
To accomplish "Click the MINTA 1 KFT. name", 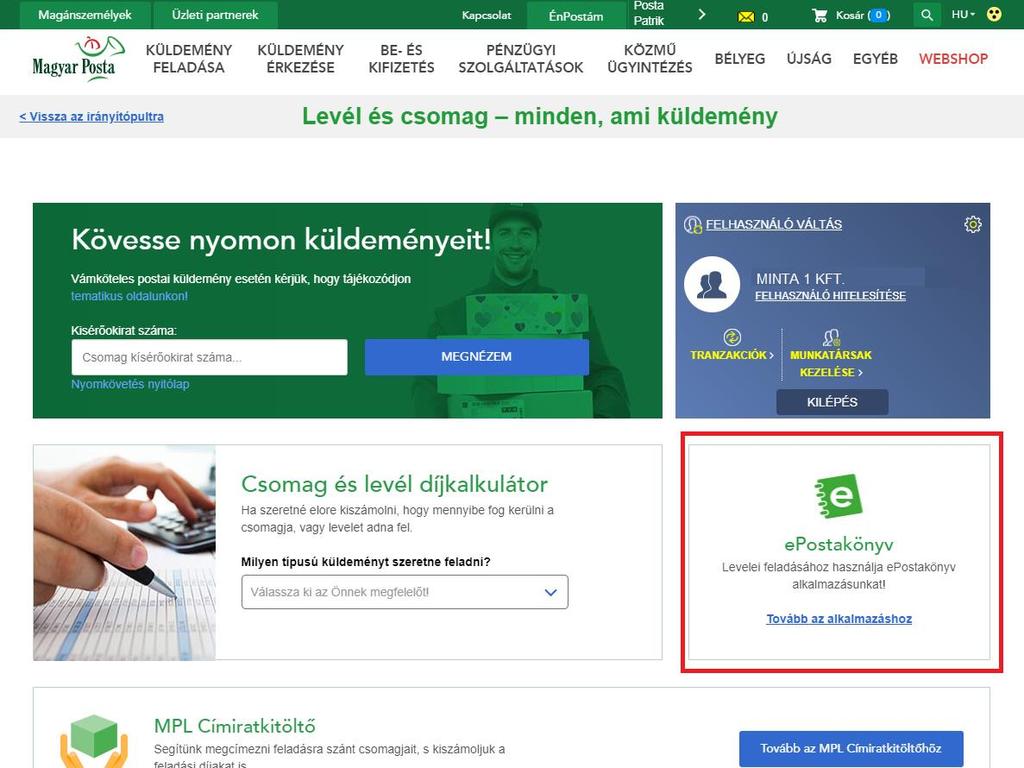I will point(800,278).
